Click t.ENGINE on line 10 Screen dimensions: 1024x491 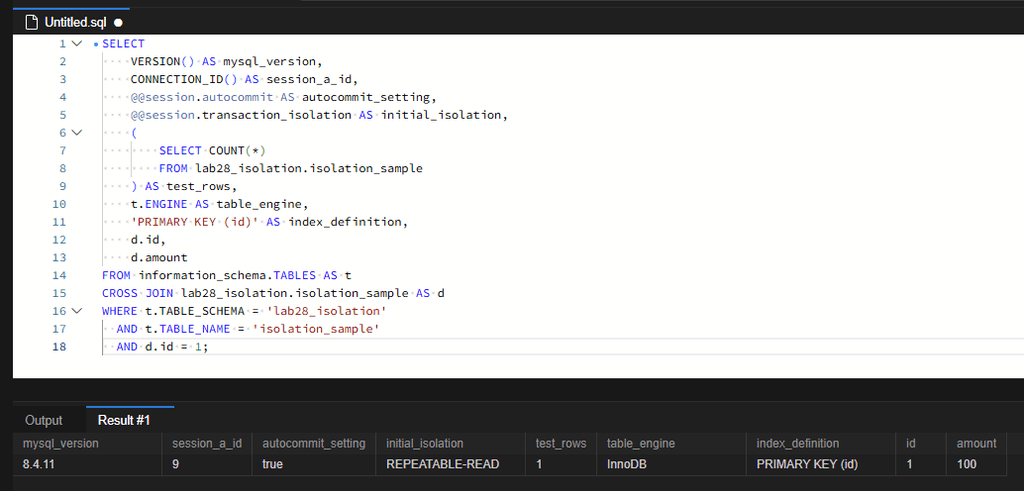(159, 204)
